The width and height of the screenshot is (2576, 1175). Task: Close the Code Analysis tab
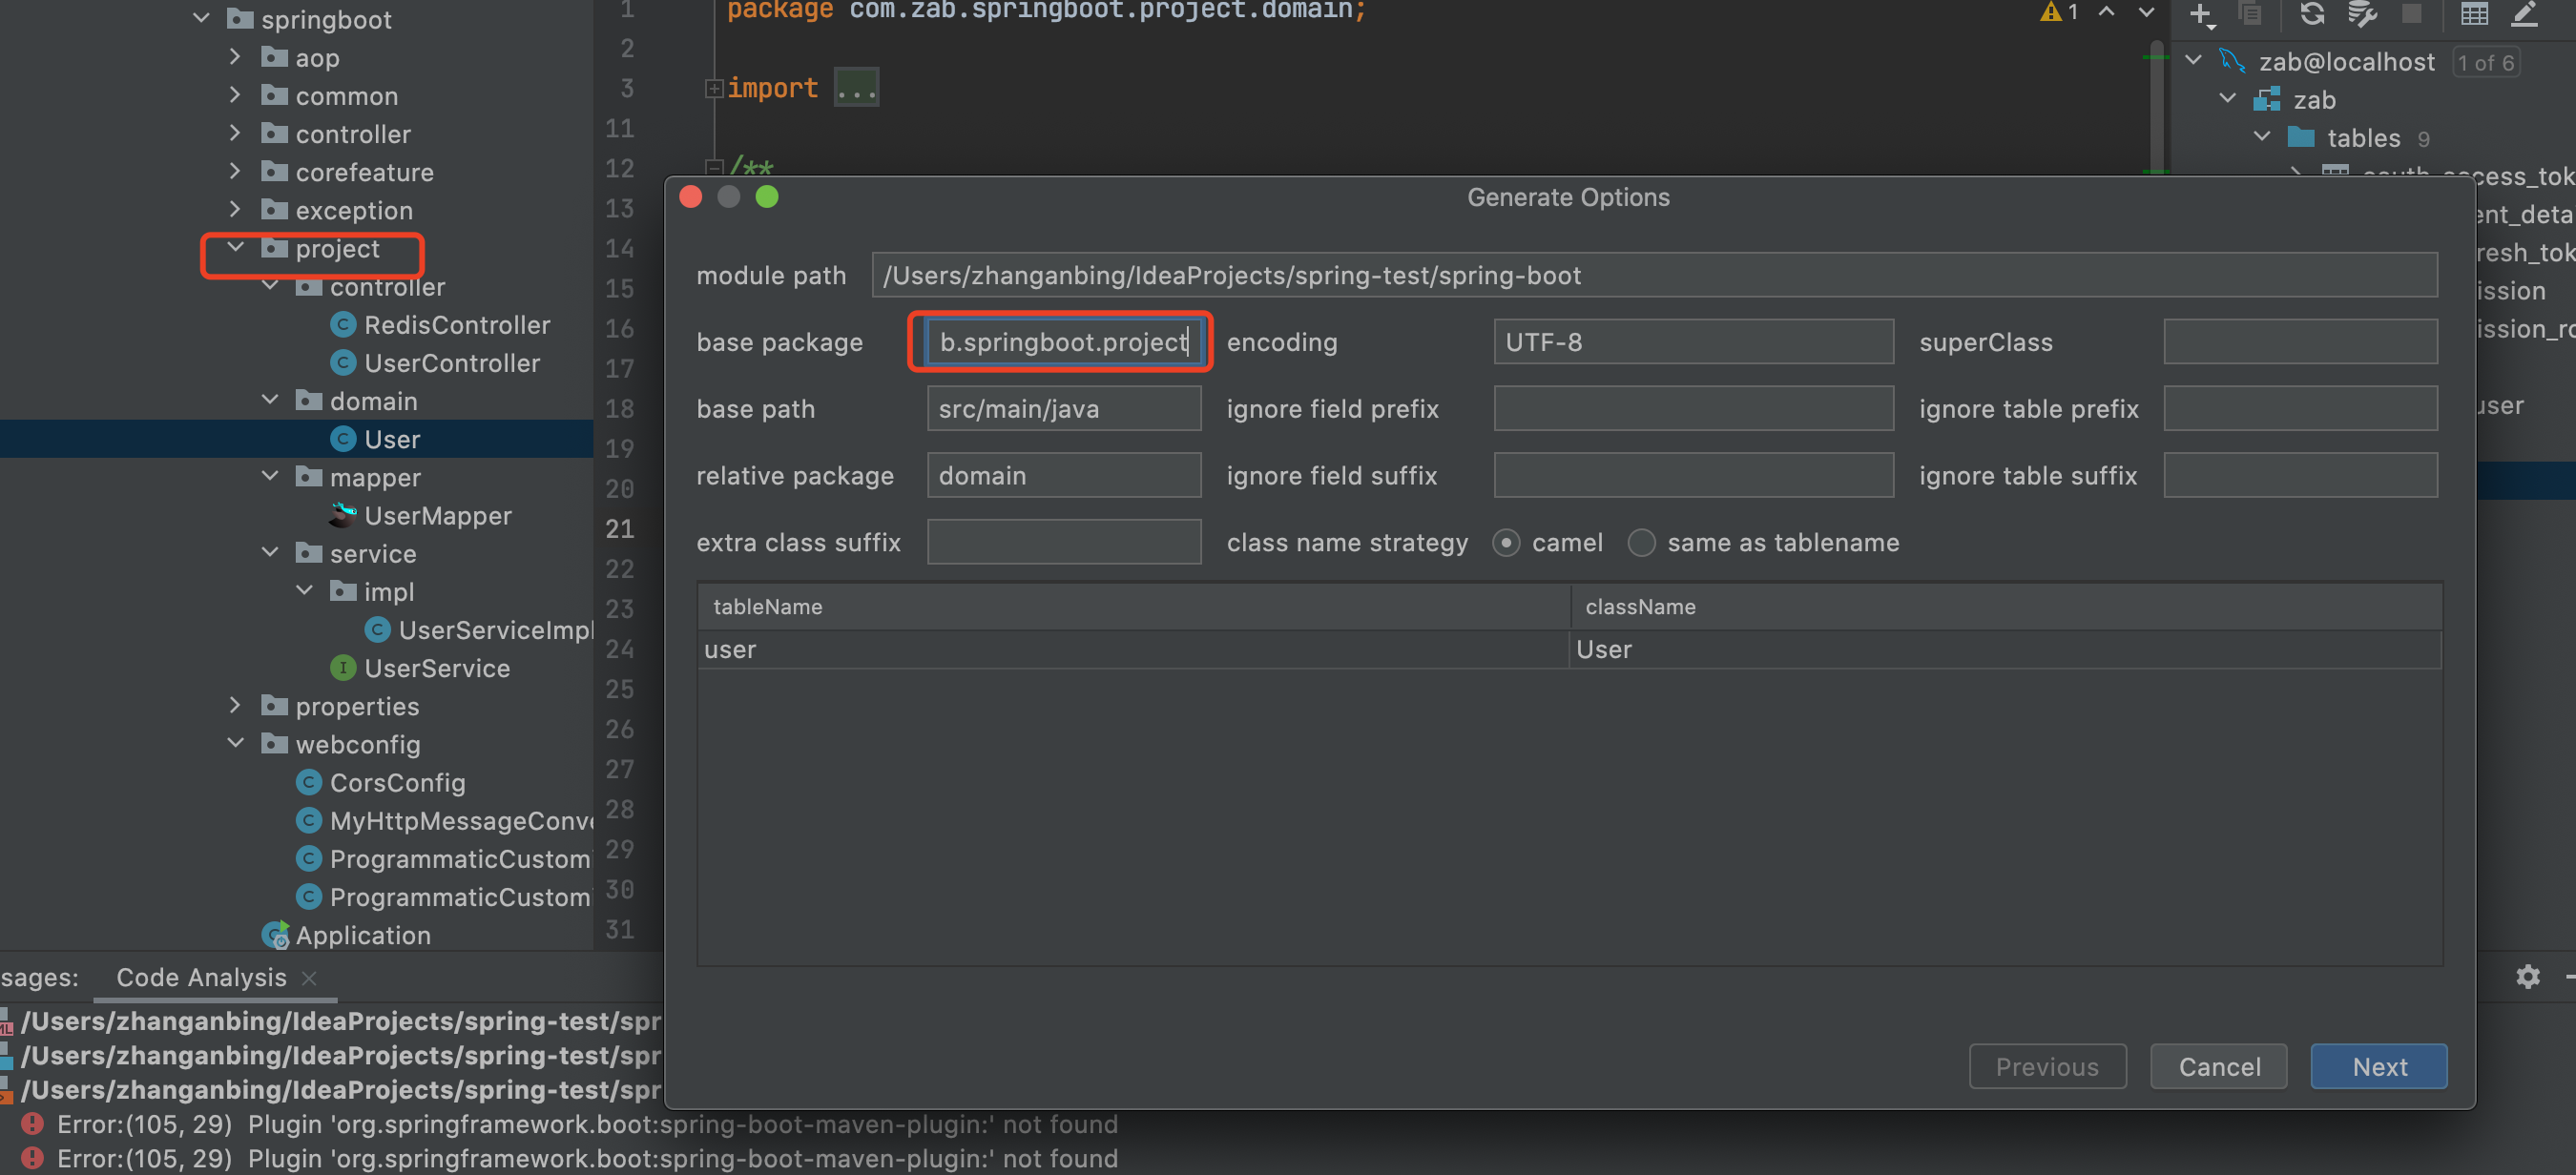(x=309, y=977)
